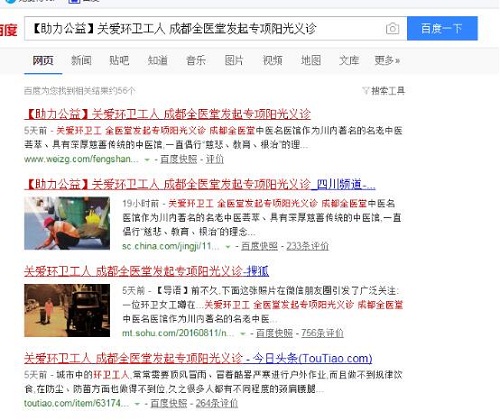Open the 搜狐 result title link

point(146,271)
